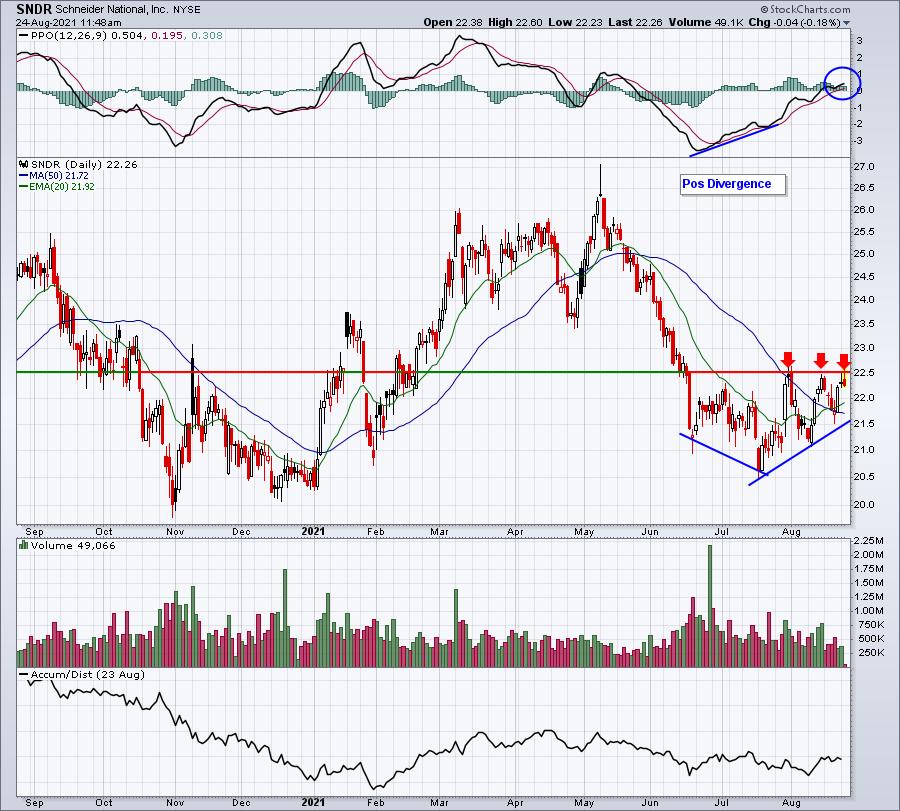Viewport: 900px width, 811px height.
Task: Click the last red down arrow marker
Action: pos(843,362)
